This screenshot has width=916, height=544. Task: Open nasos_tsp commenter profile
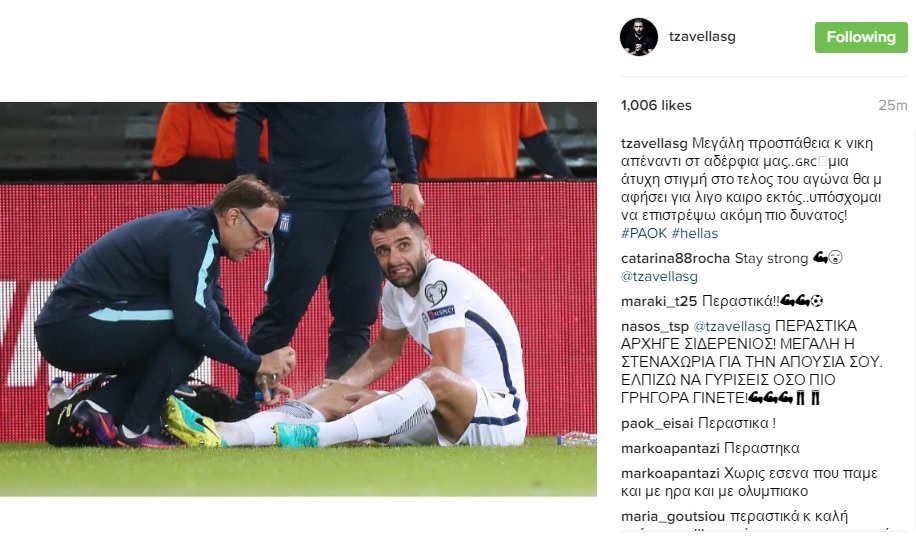655,327
